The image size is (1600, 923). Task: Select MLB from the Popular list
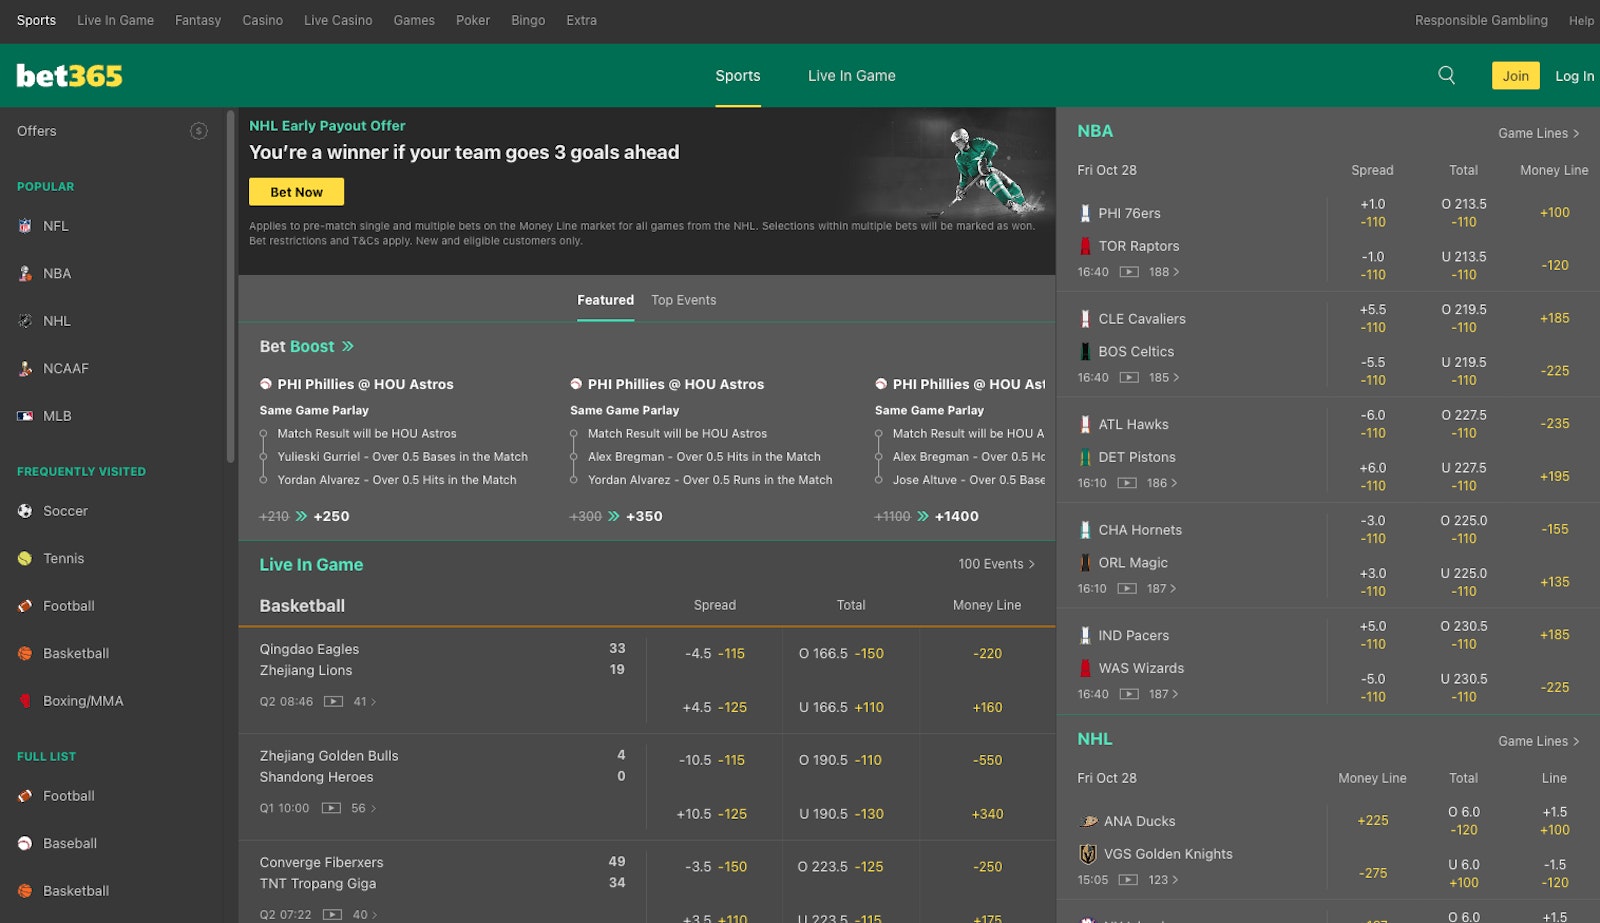[58, 415]
